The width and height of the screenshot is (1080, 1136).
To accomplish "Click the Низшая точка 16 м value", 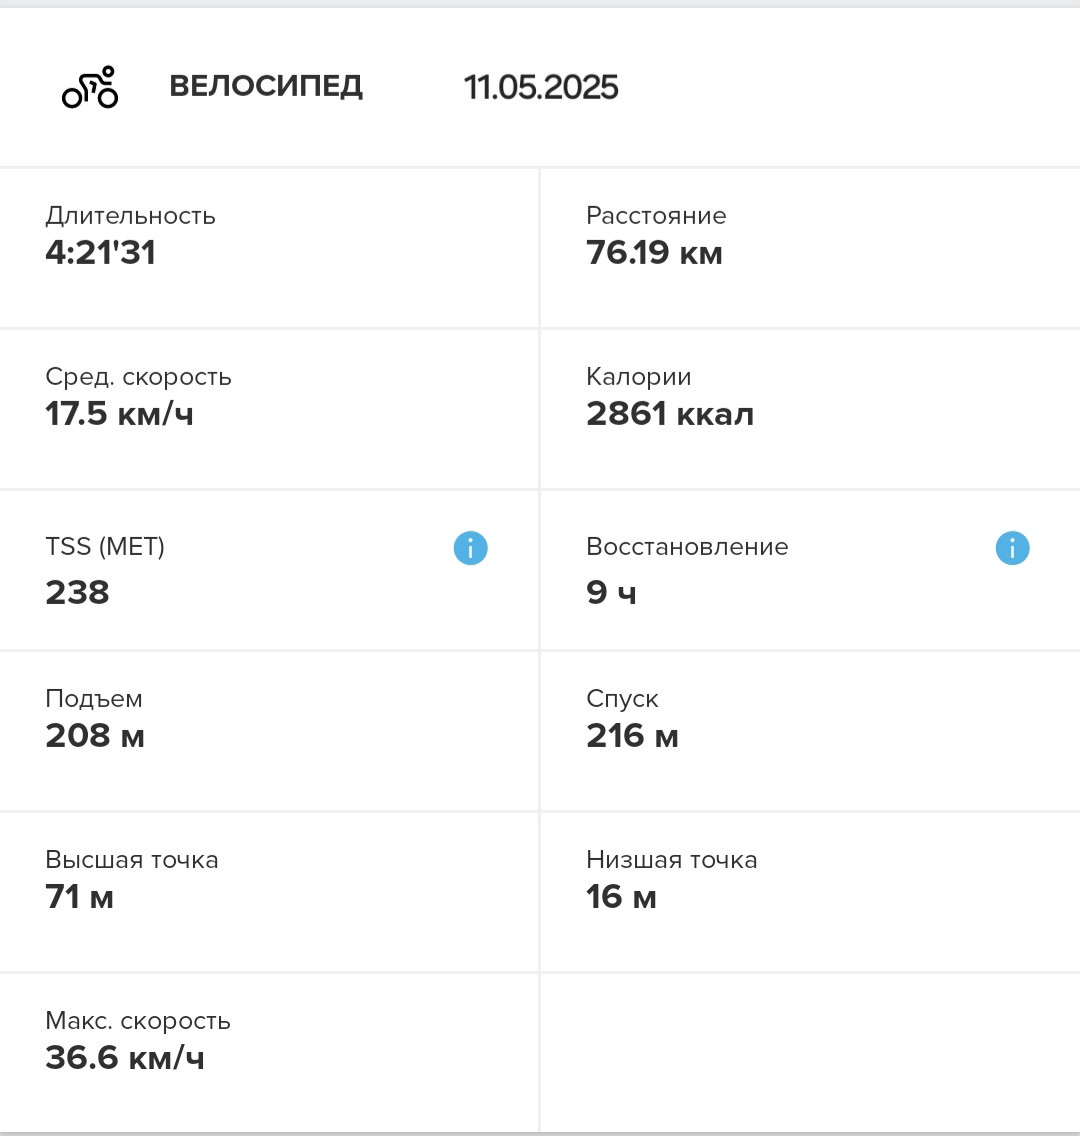I will point(621,897).
